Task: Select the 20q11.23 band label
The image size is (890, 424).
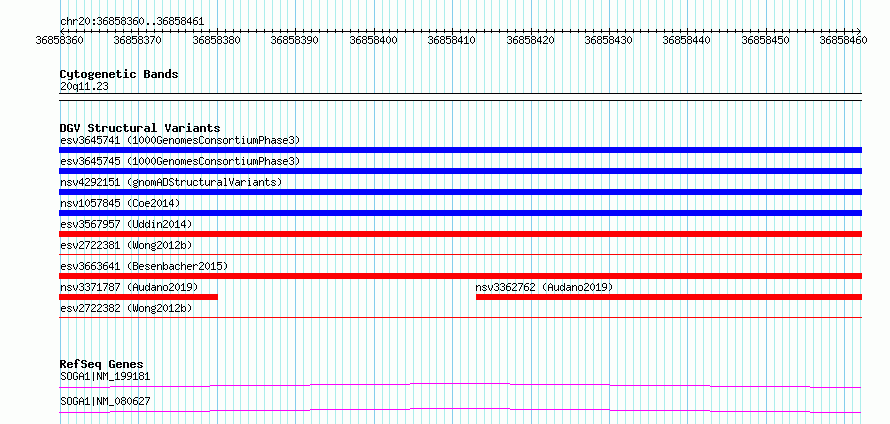Action: (x=84, y=87)
